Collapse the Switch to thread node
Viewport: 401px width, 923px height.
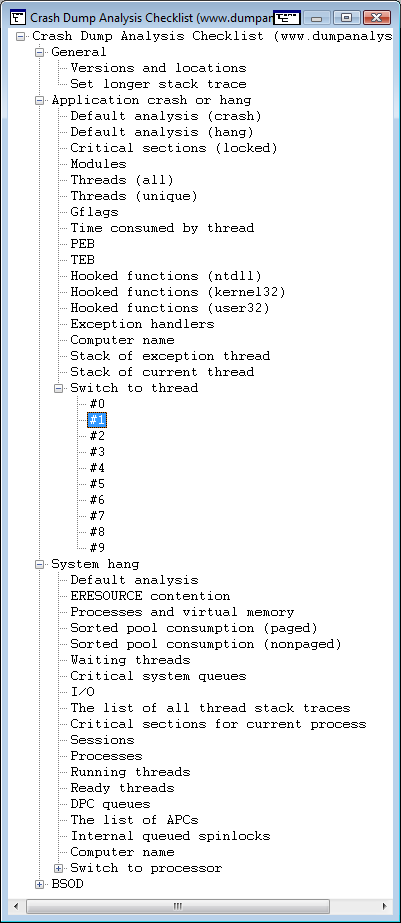(x=58, y=389)
